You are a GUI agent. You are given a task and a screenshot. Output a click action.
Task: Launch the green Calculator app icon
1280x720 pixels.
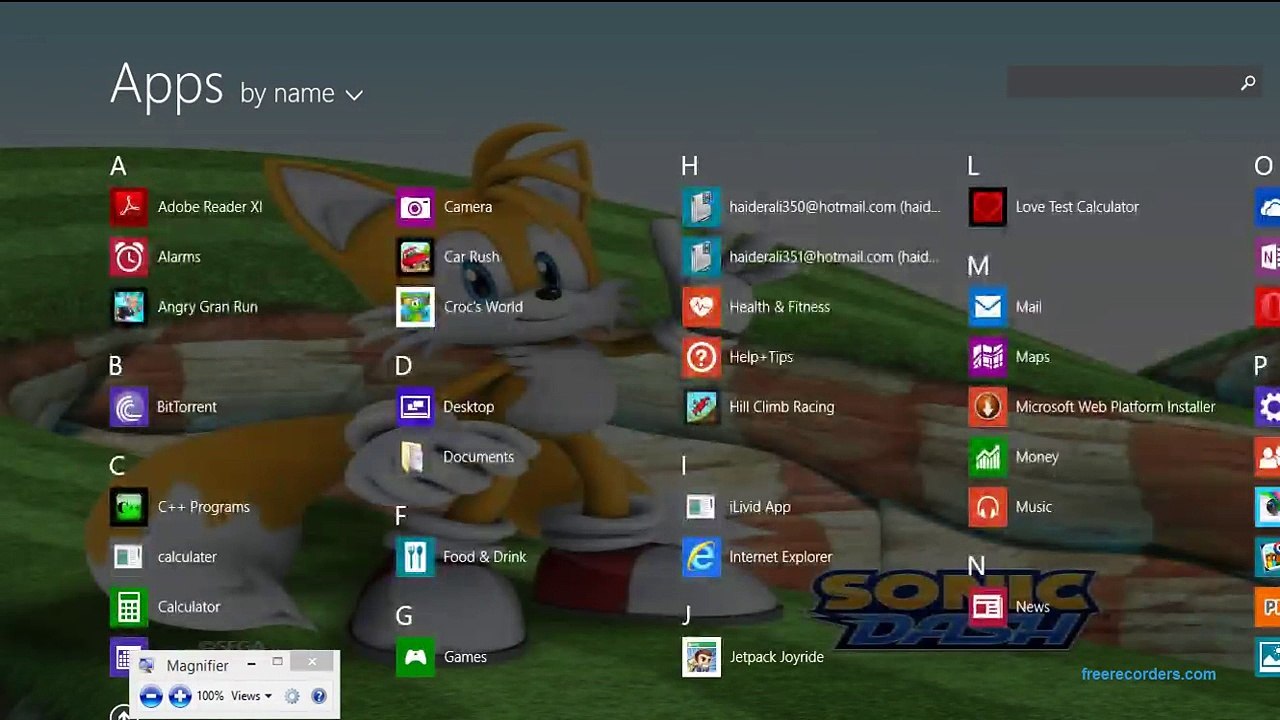(x=129, y=607)
